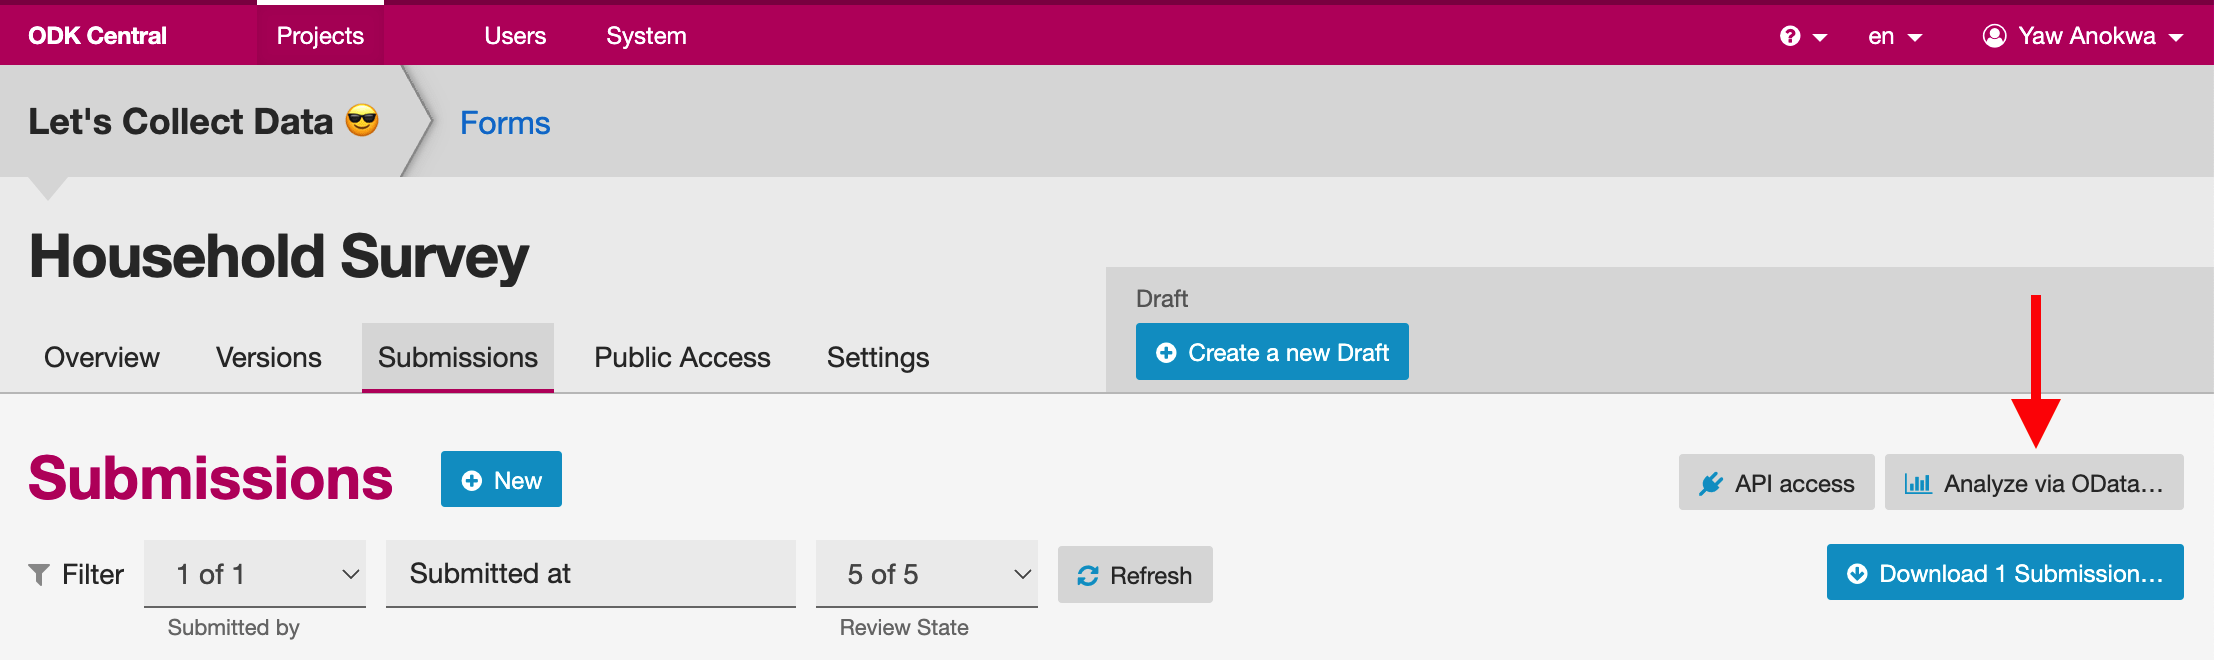Image resolution: width=2214 pixels, height=660 pixels.
Task: Open System in the top navigation
Action: coord(646,36)
